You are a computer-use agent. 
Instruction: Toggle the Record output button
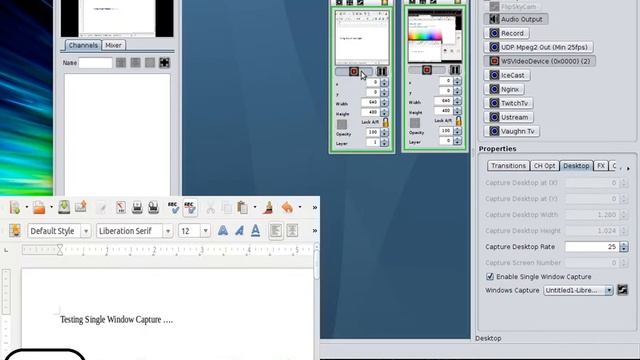506,33
